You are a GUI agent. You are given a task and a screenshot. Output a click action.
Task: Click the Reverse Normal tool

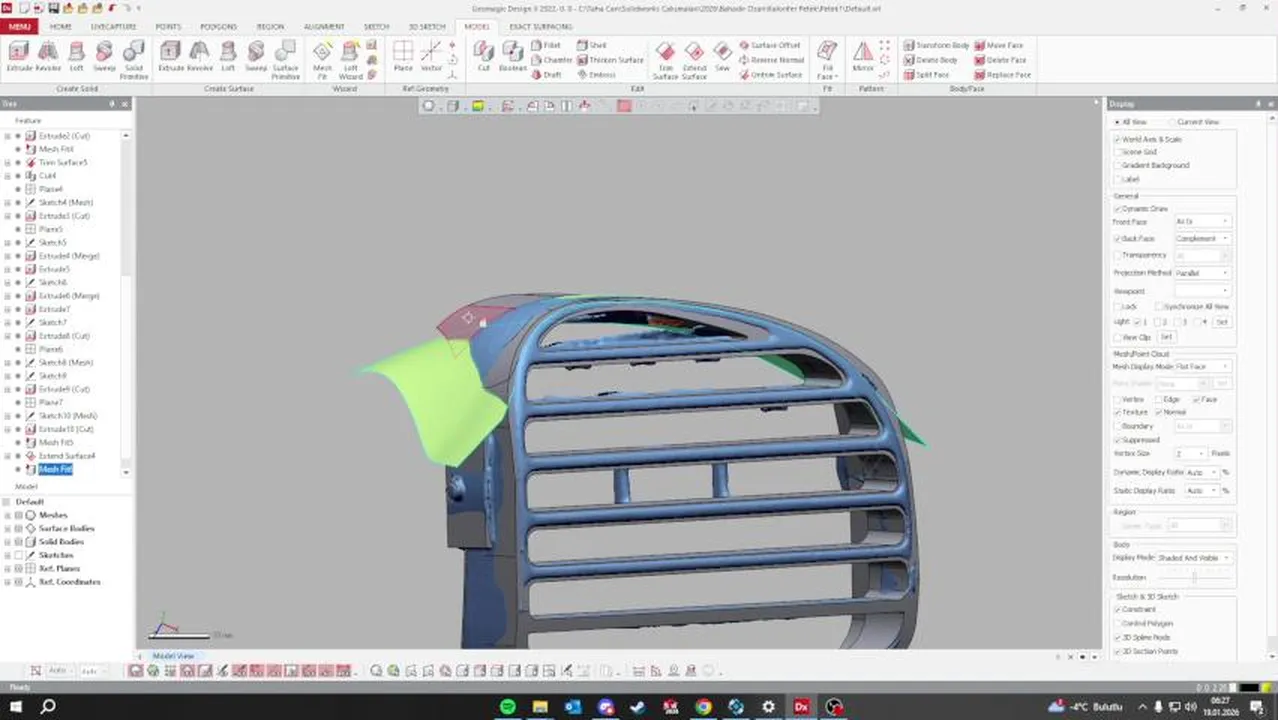[x=771, y=60]
